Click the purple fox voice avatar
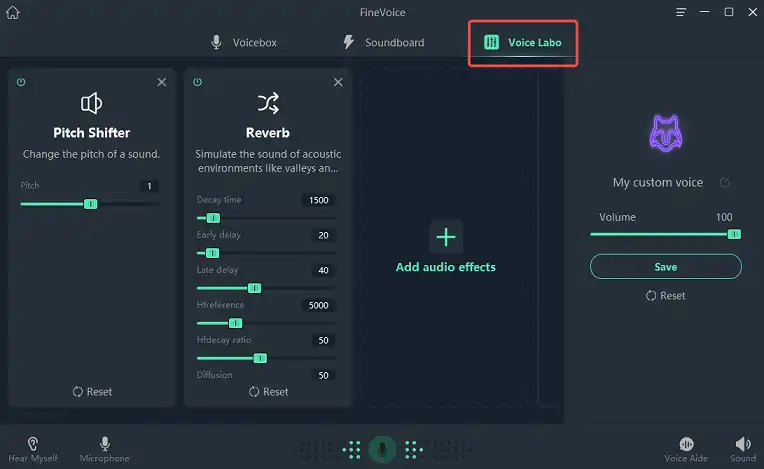 tap(666, 133)
